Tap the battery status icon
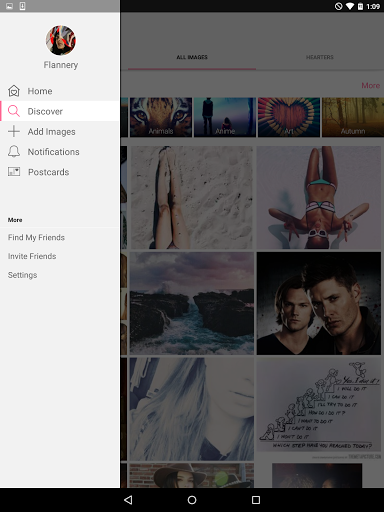 pyautogui.click(x=360, y=6)
